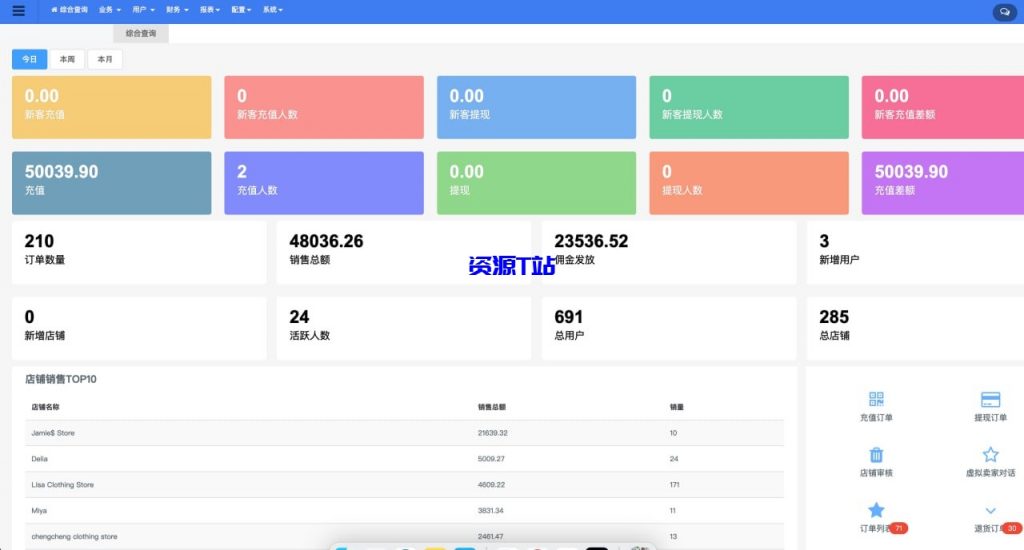1024x550 pixels.
Task: Switch to 本月 time filter
Action: click(x=105, y=59)
